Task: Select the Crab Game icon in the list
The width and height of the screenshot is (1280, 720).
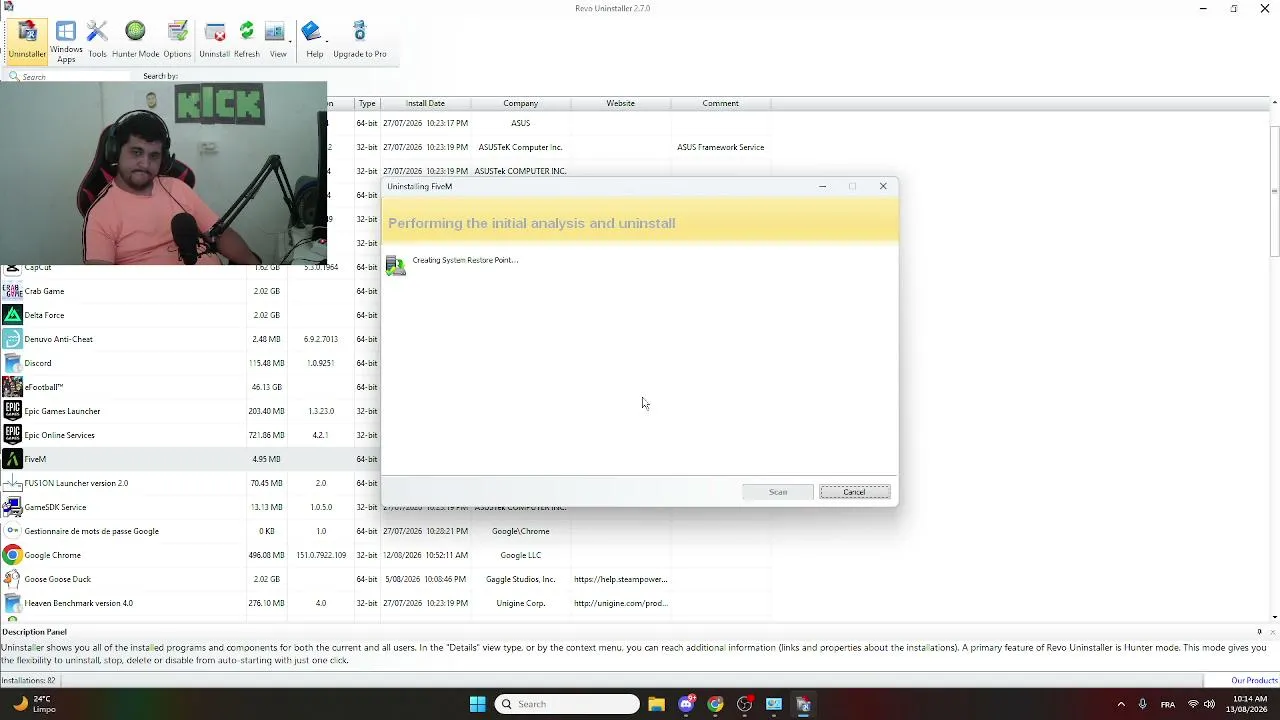Action: tap(12, 291)
